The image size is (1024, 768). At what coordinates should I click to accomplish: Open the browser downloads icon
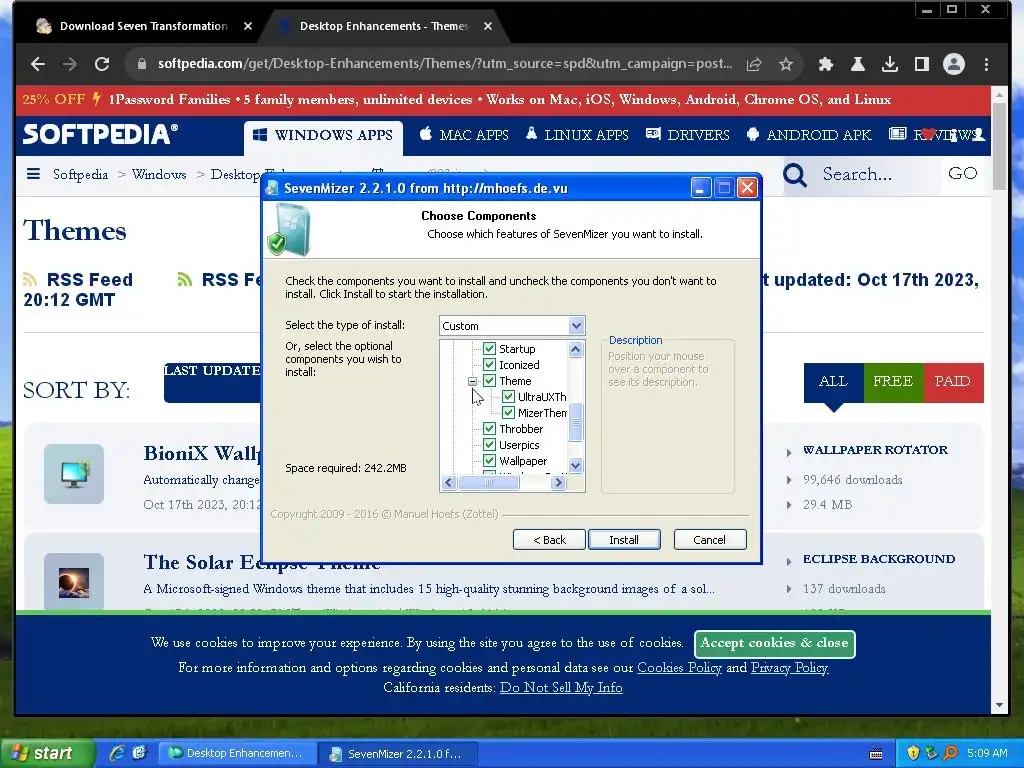(889, 64)
